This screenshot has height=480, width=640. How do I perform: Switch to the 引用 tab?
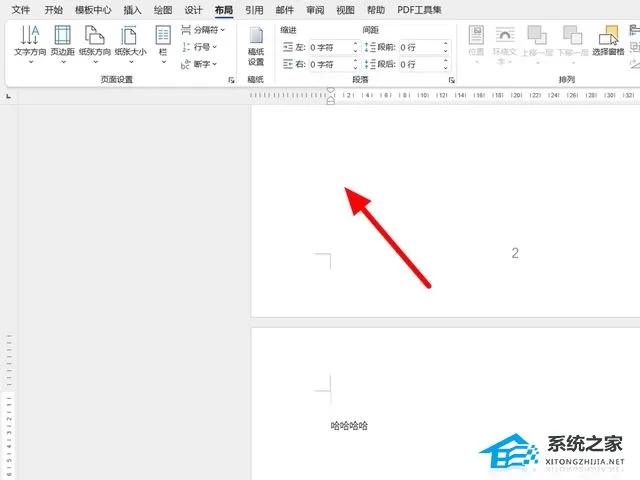[254, 10]
